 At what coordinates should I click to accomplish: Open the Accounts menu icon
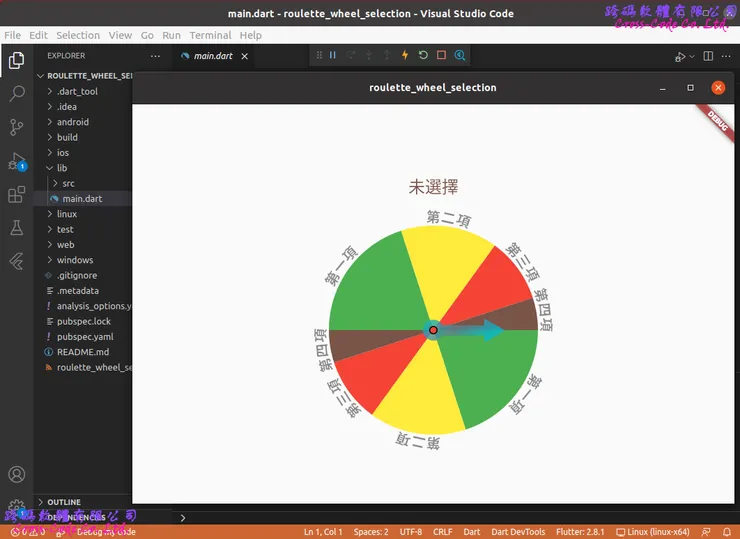click(x=17, y=474)
